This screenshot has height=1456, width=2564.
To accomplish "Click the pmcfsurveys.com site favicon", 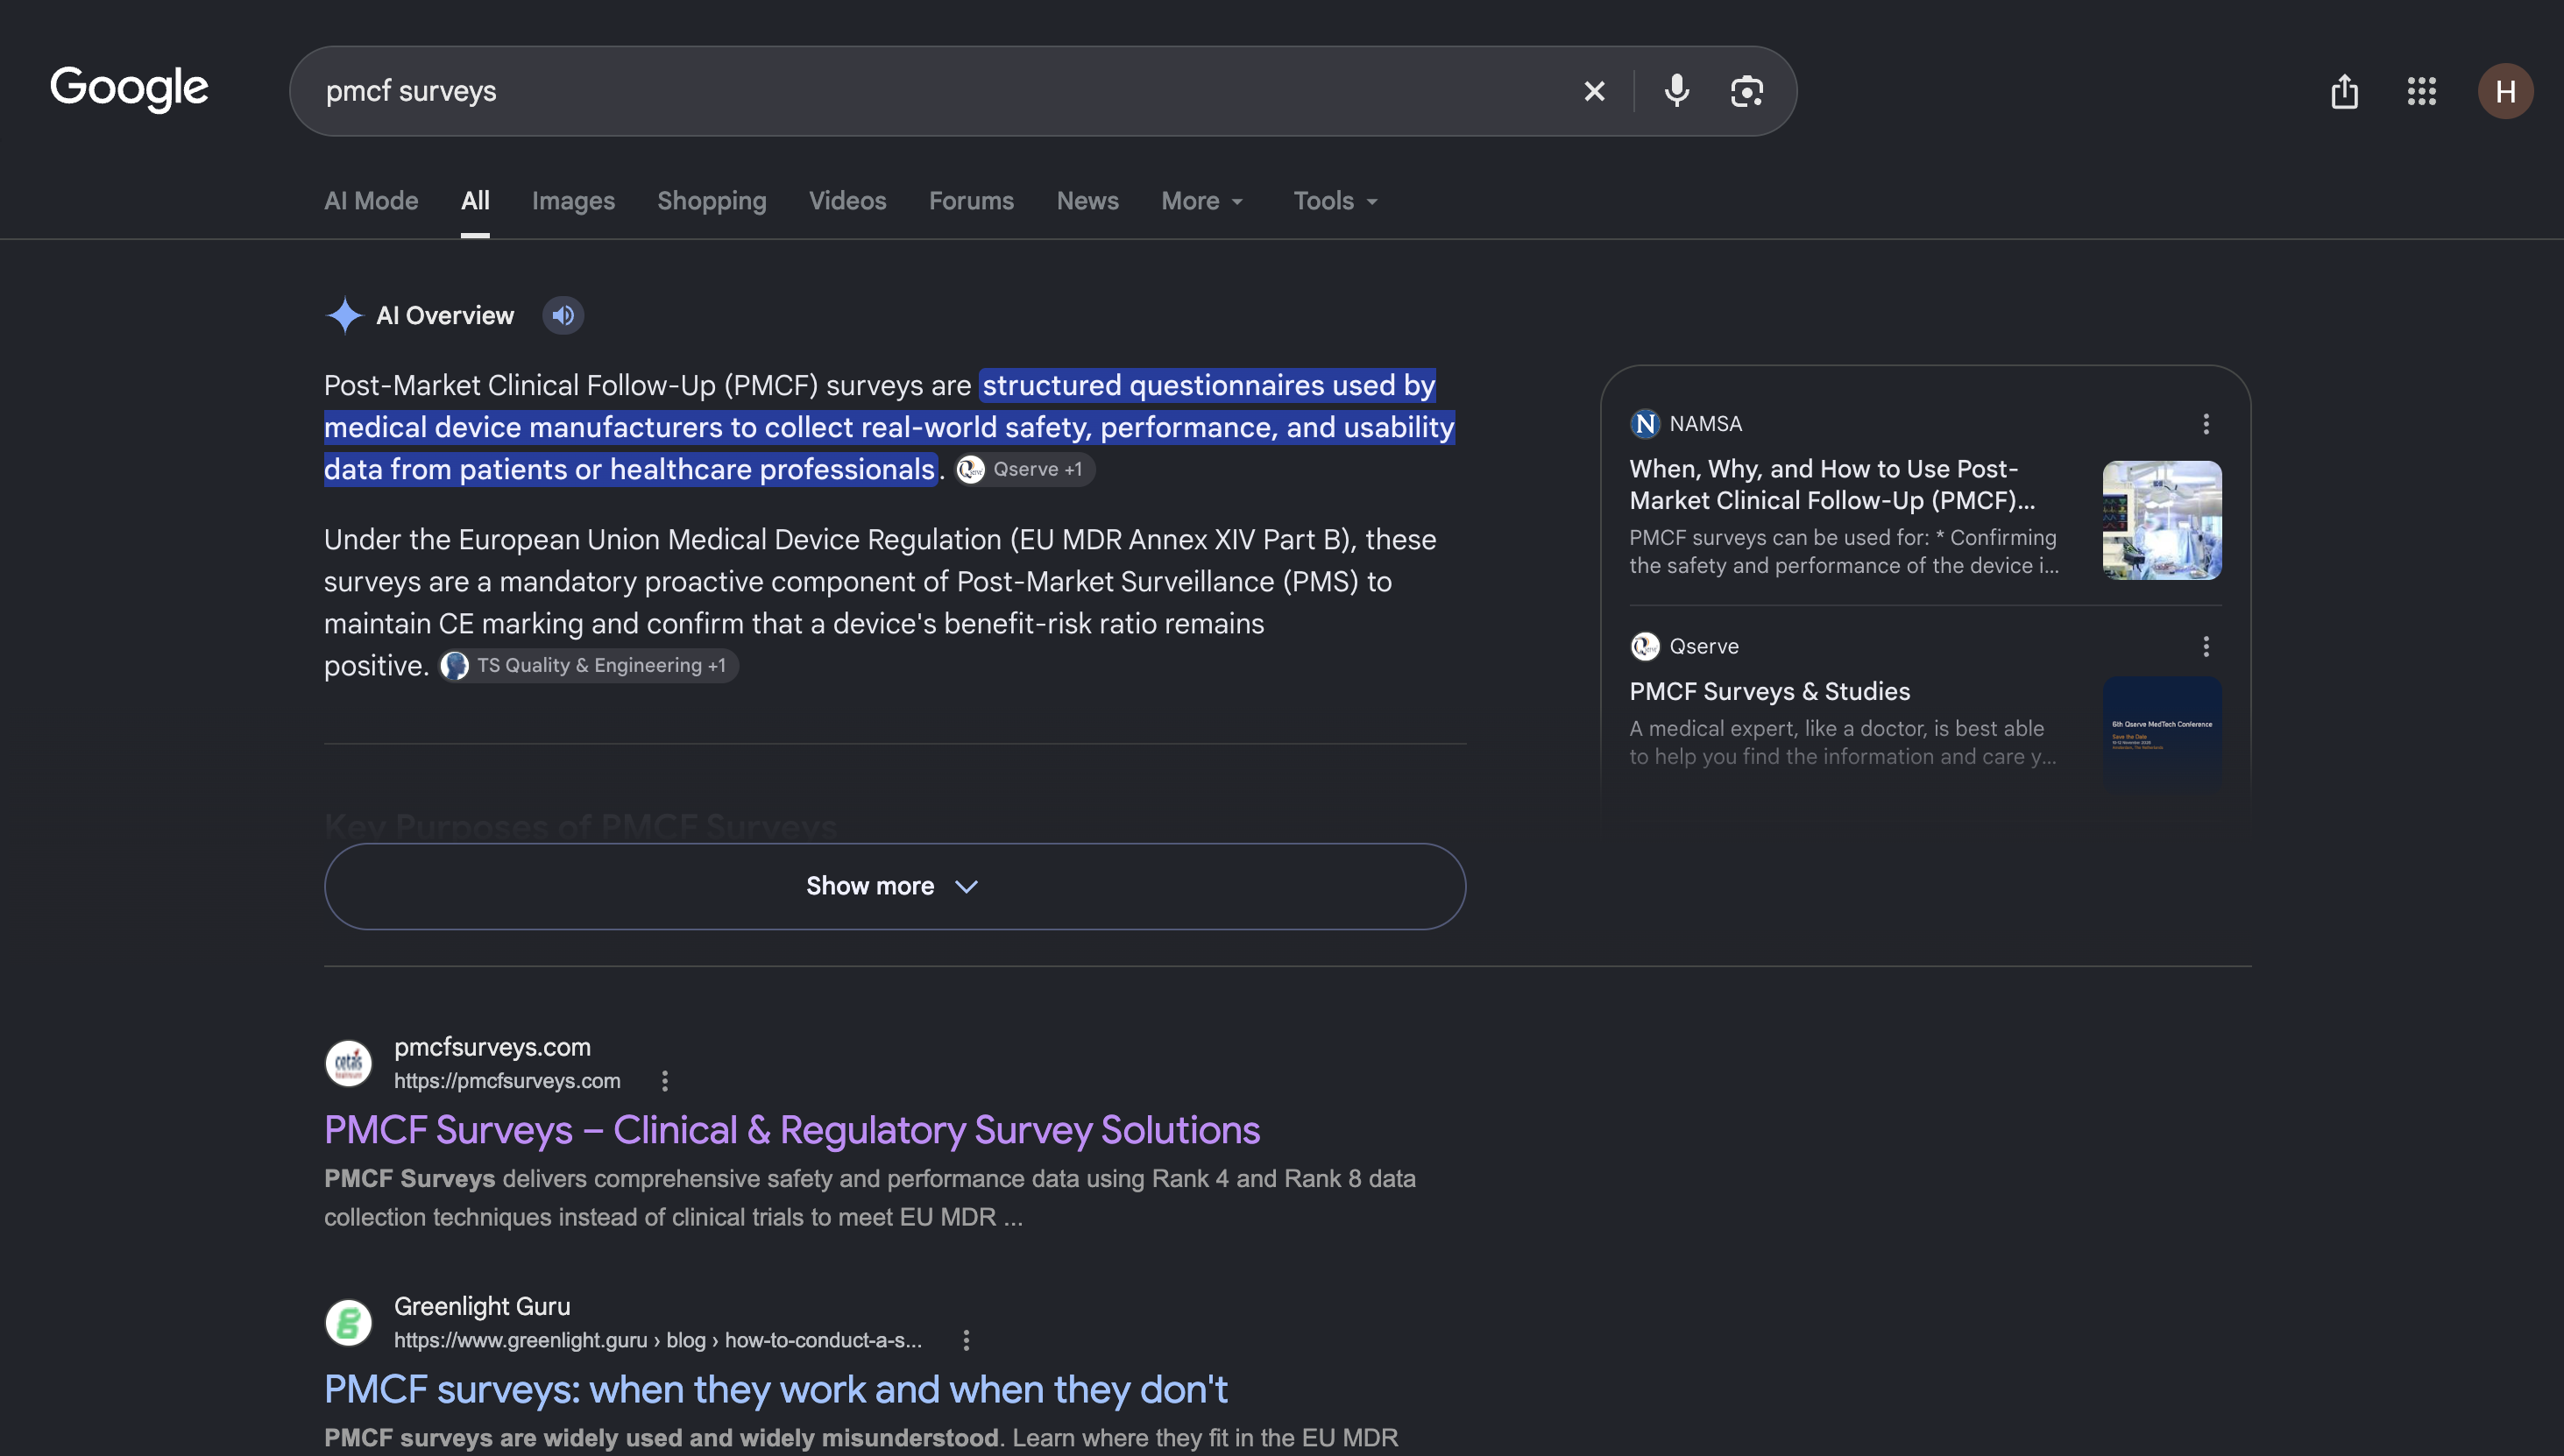I will [x=348, y=1062].
